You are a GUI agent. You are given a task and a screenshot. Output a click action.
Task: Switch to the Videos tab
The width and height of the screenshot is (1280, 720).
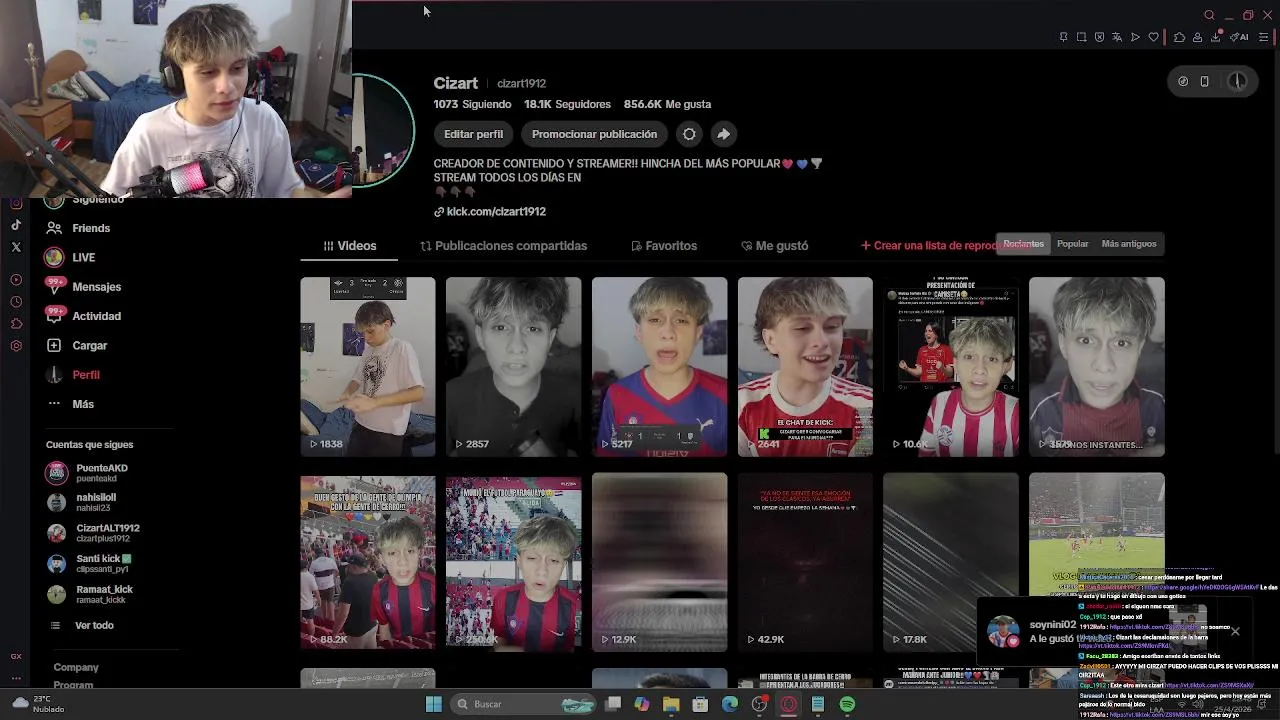[349, 246]
